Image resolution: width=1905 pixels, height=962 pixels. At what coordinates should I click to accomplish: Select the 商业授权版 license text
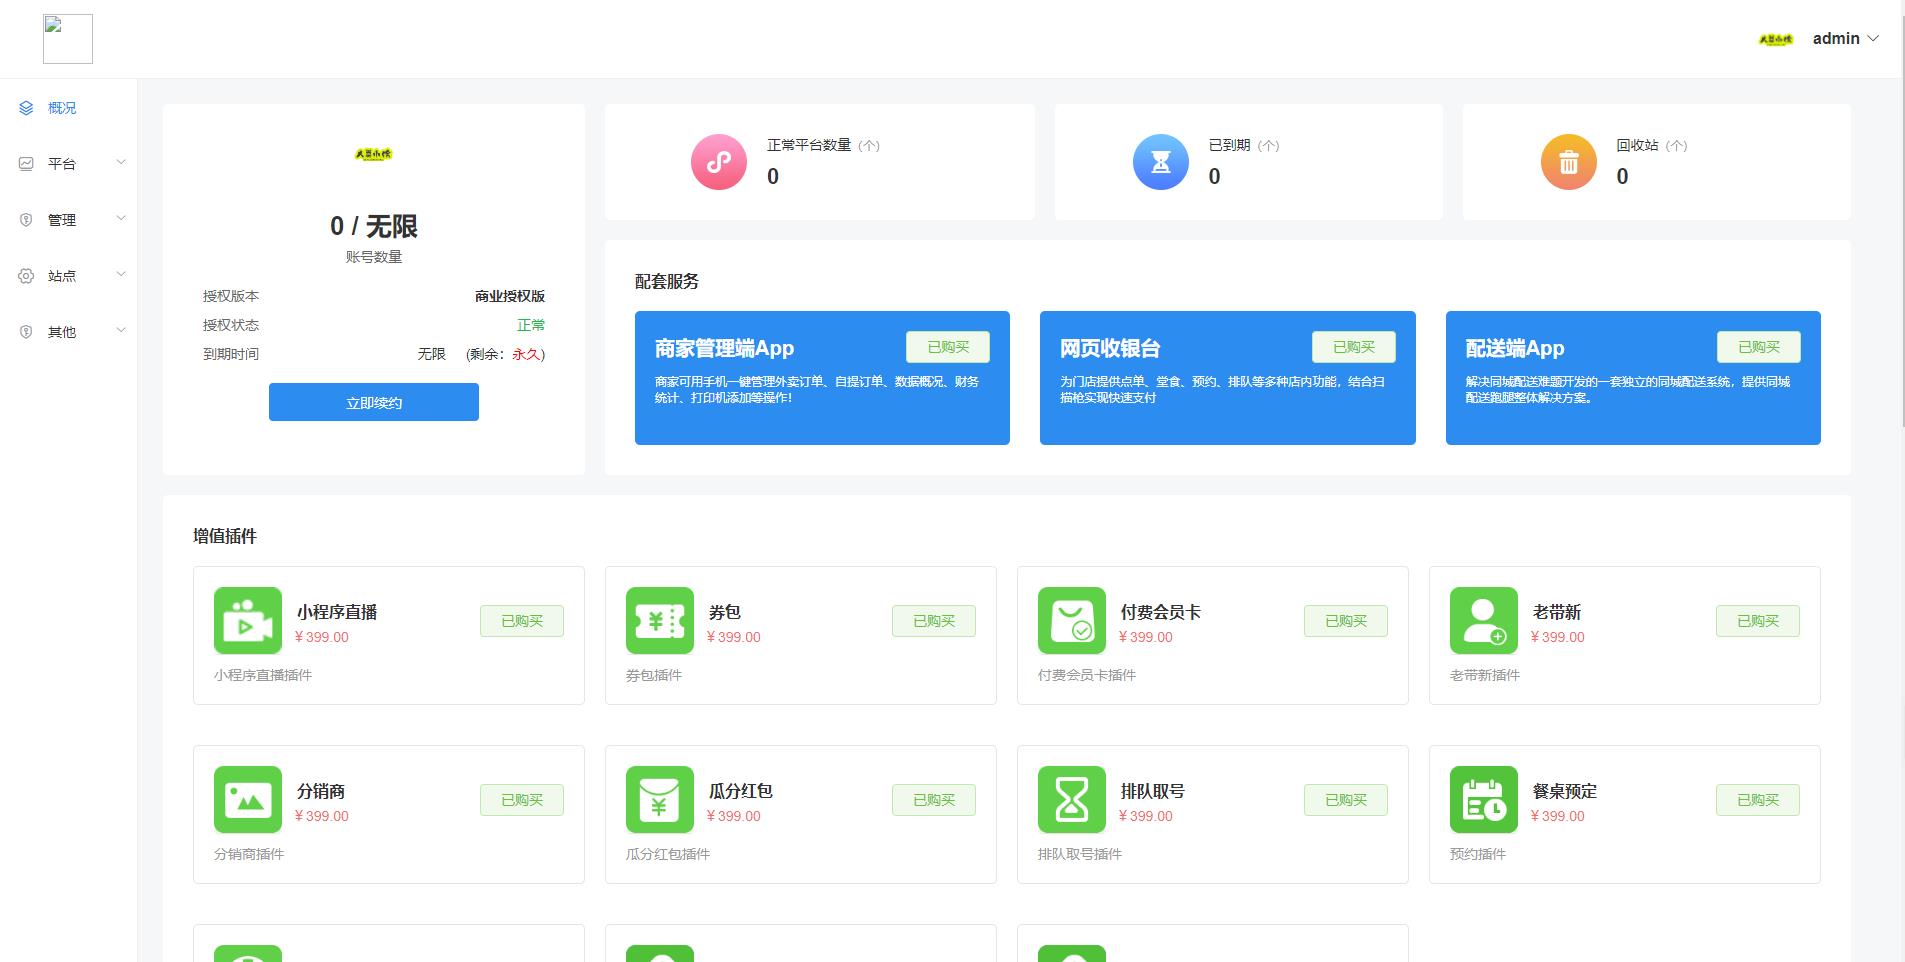(x=510, y=296)
